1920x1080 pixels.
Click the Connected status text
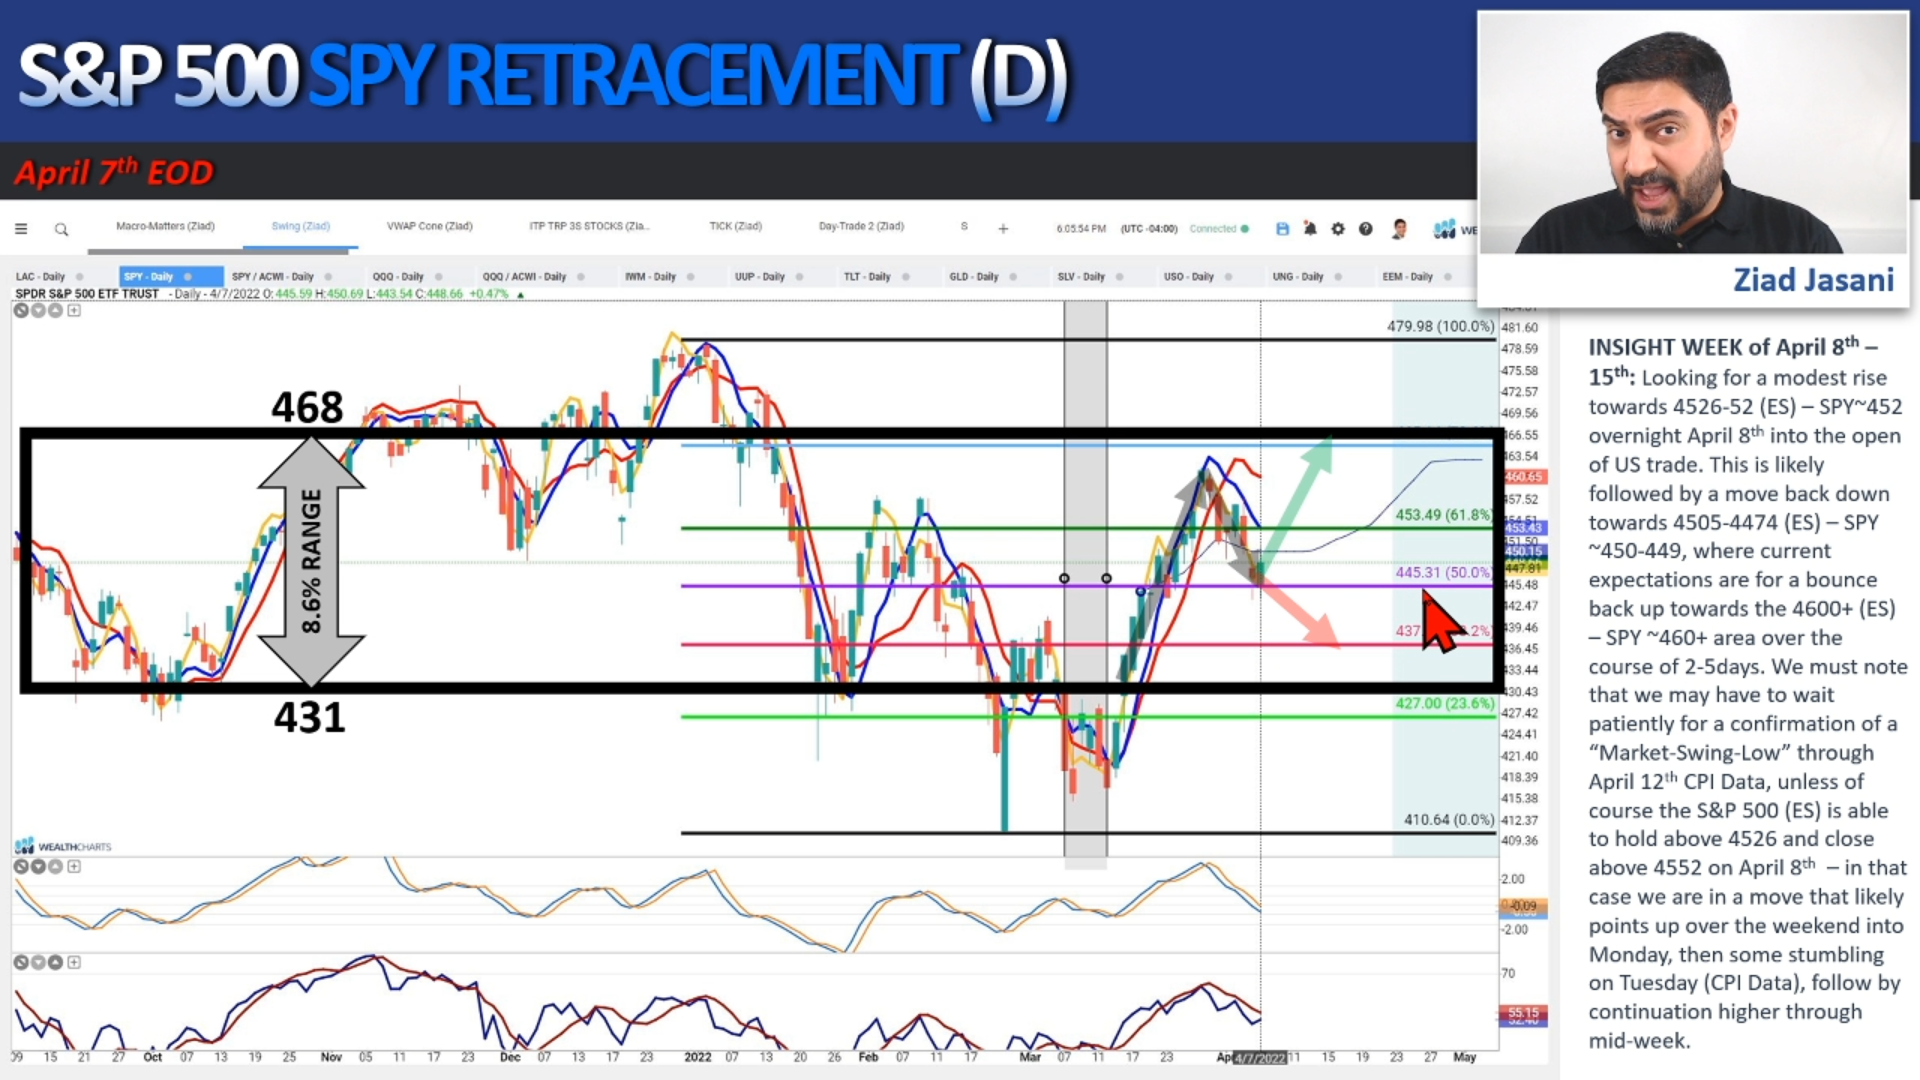(x=1213, y=229)
